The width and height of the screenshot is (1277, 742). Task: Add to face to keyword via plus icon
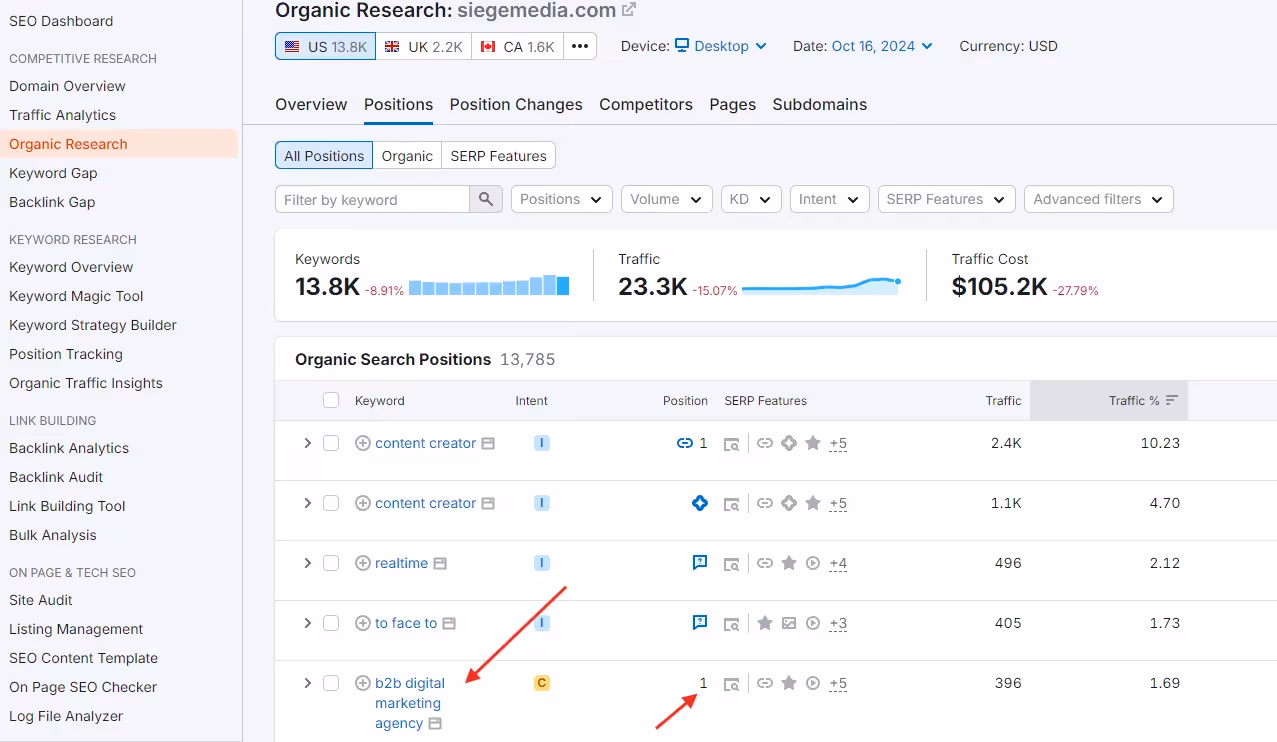pyautogui.click(x=363, y=623)
